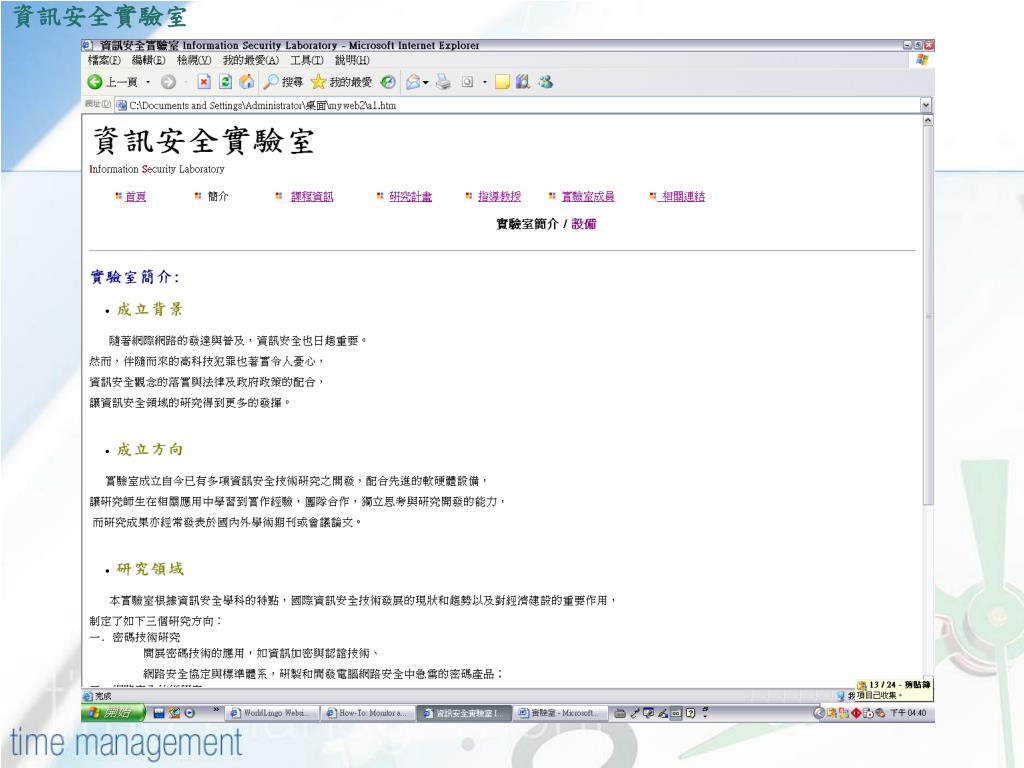Stop loading with the red X icon

pos(204,82)
